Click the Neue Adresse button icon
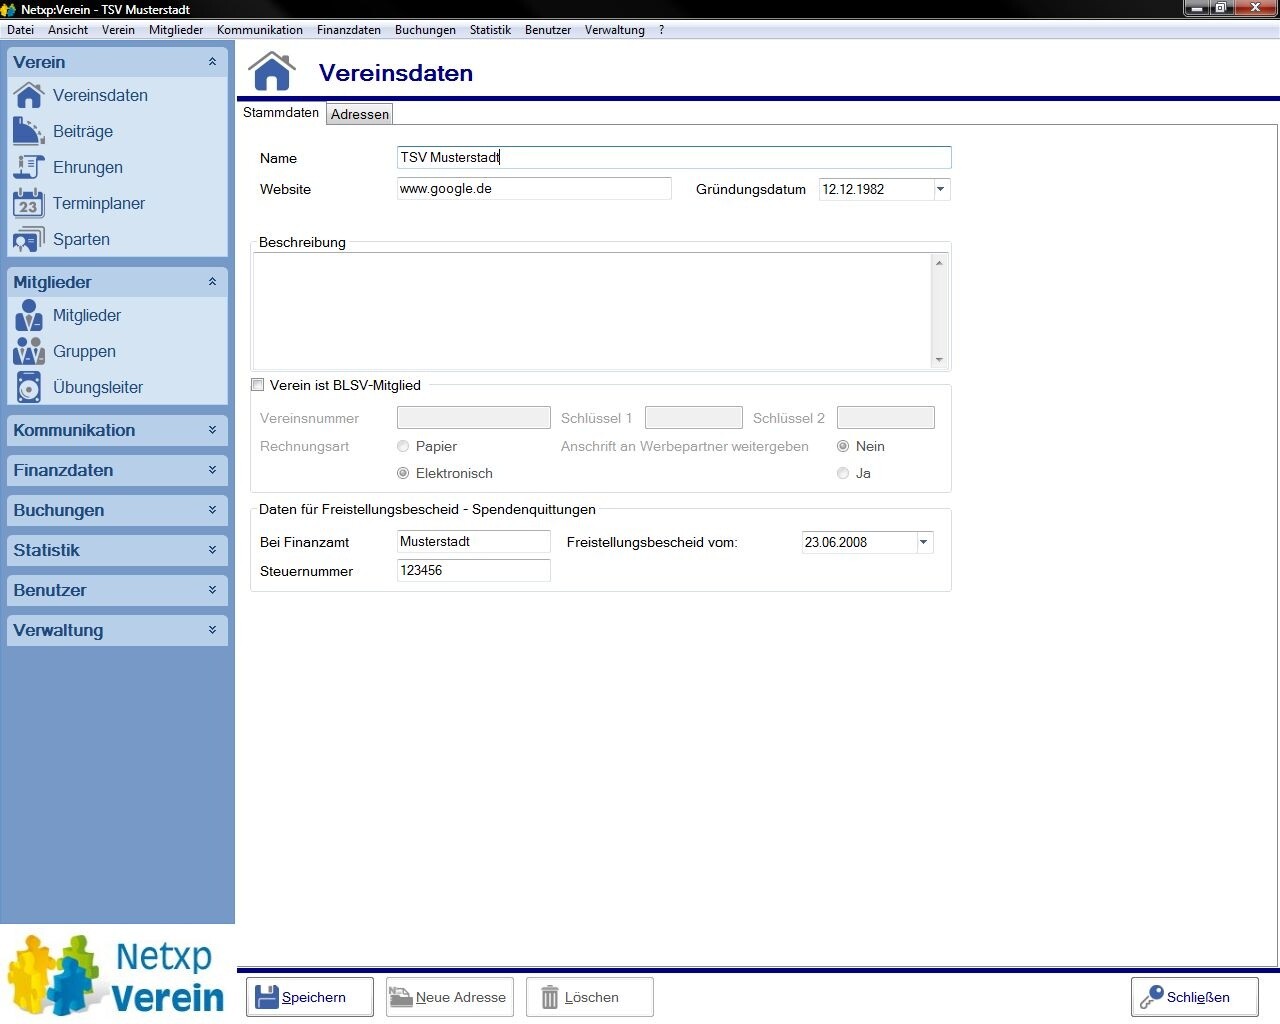The image size is (1280, 1024). tap(401, 997)
